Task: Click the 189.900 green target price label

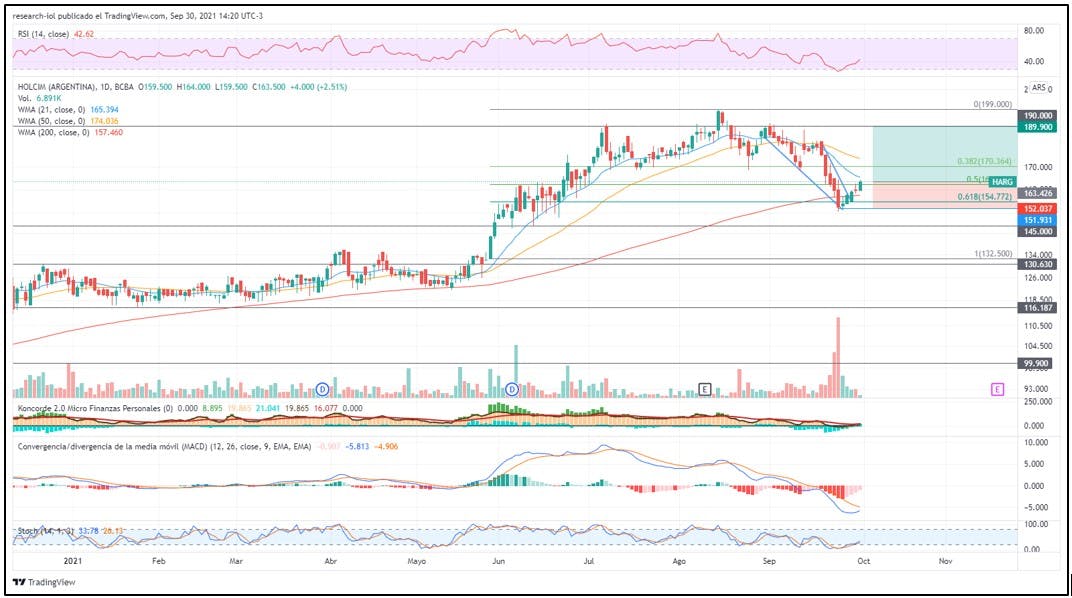Action: click(1038, 126)
